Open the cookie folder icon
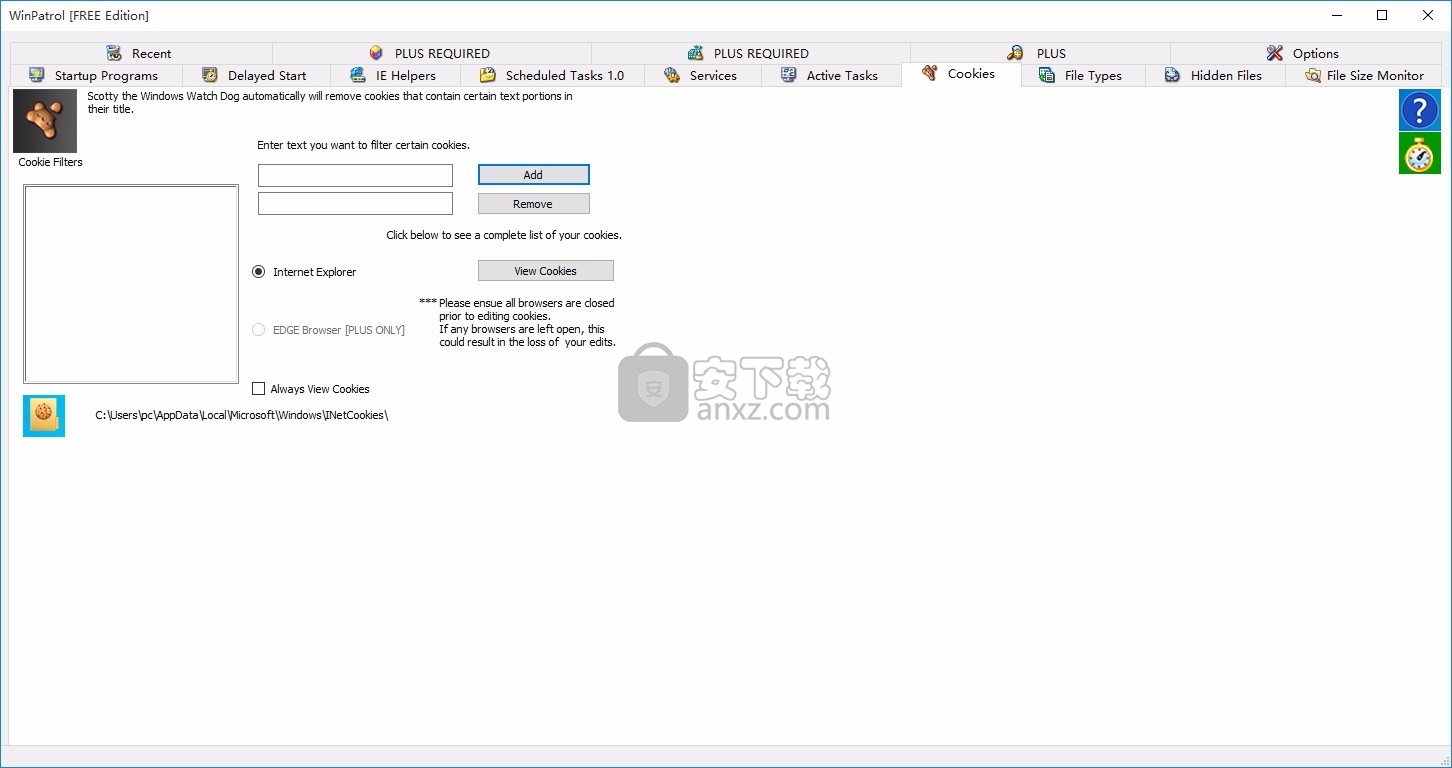The height and width of the screenshot is (768, 1452). [44, 416]
